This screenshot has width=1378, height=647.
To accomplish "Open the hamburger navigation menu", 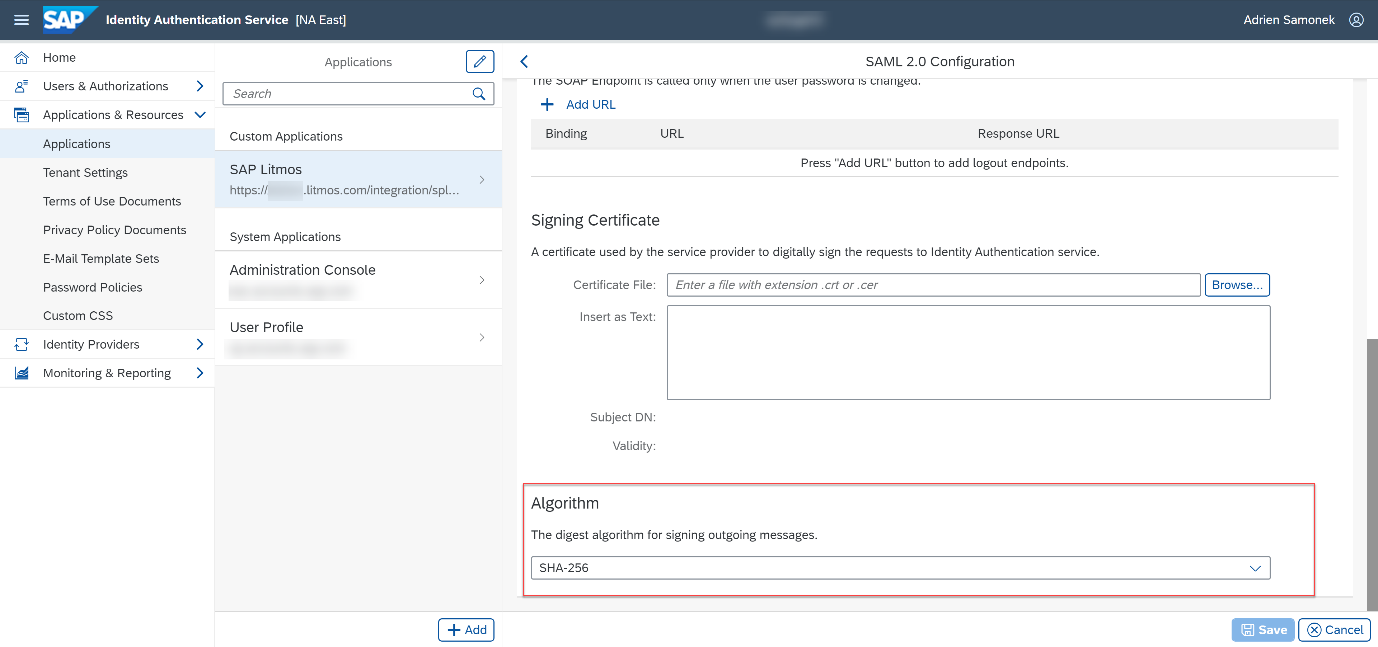I will coord(21,20).
